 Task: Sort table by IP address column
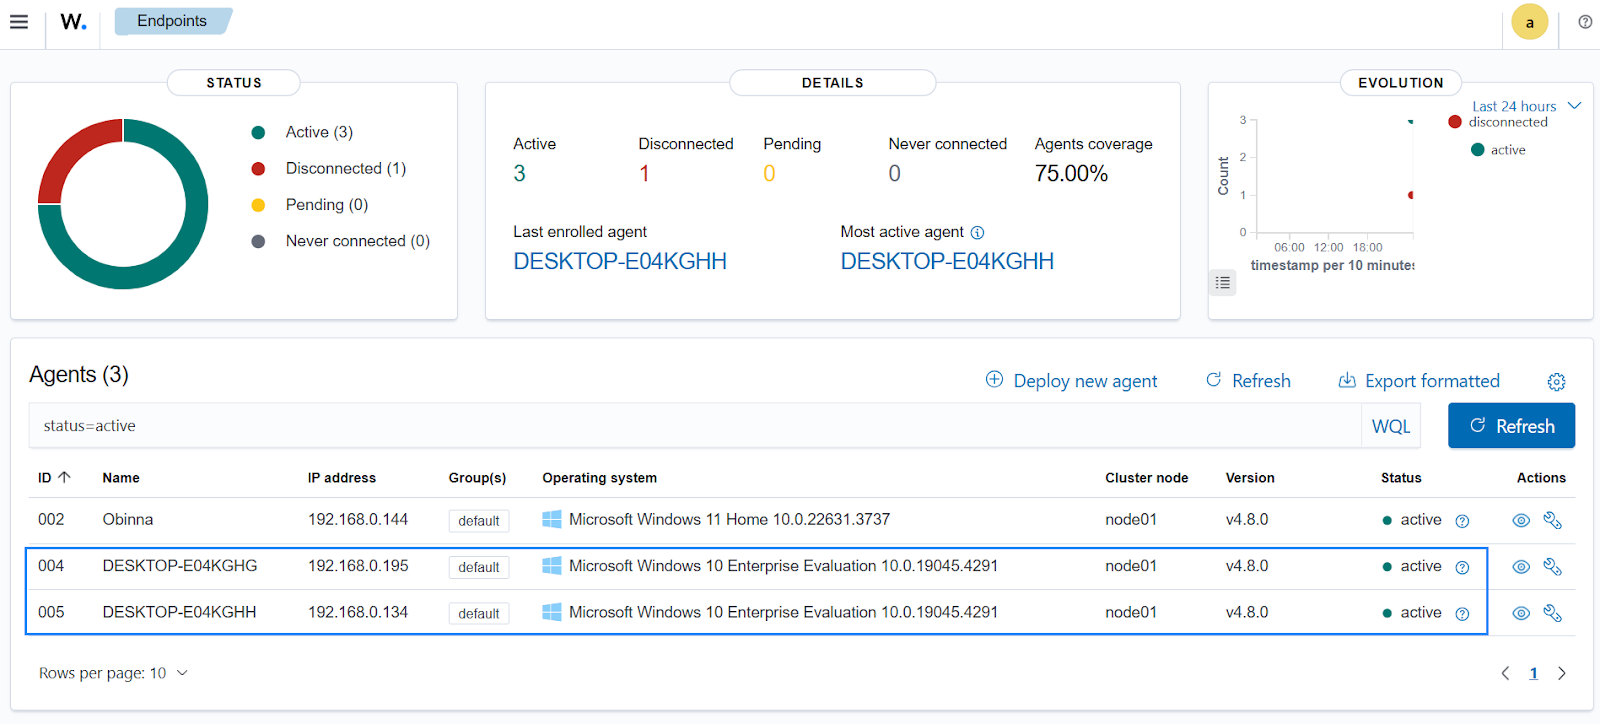click(x=342, y=478)
